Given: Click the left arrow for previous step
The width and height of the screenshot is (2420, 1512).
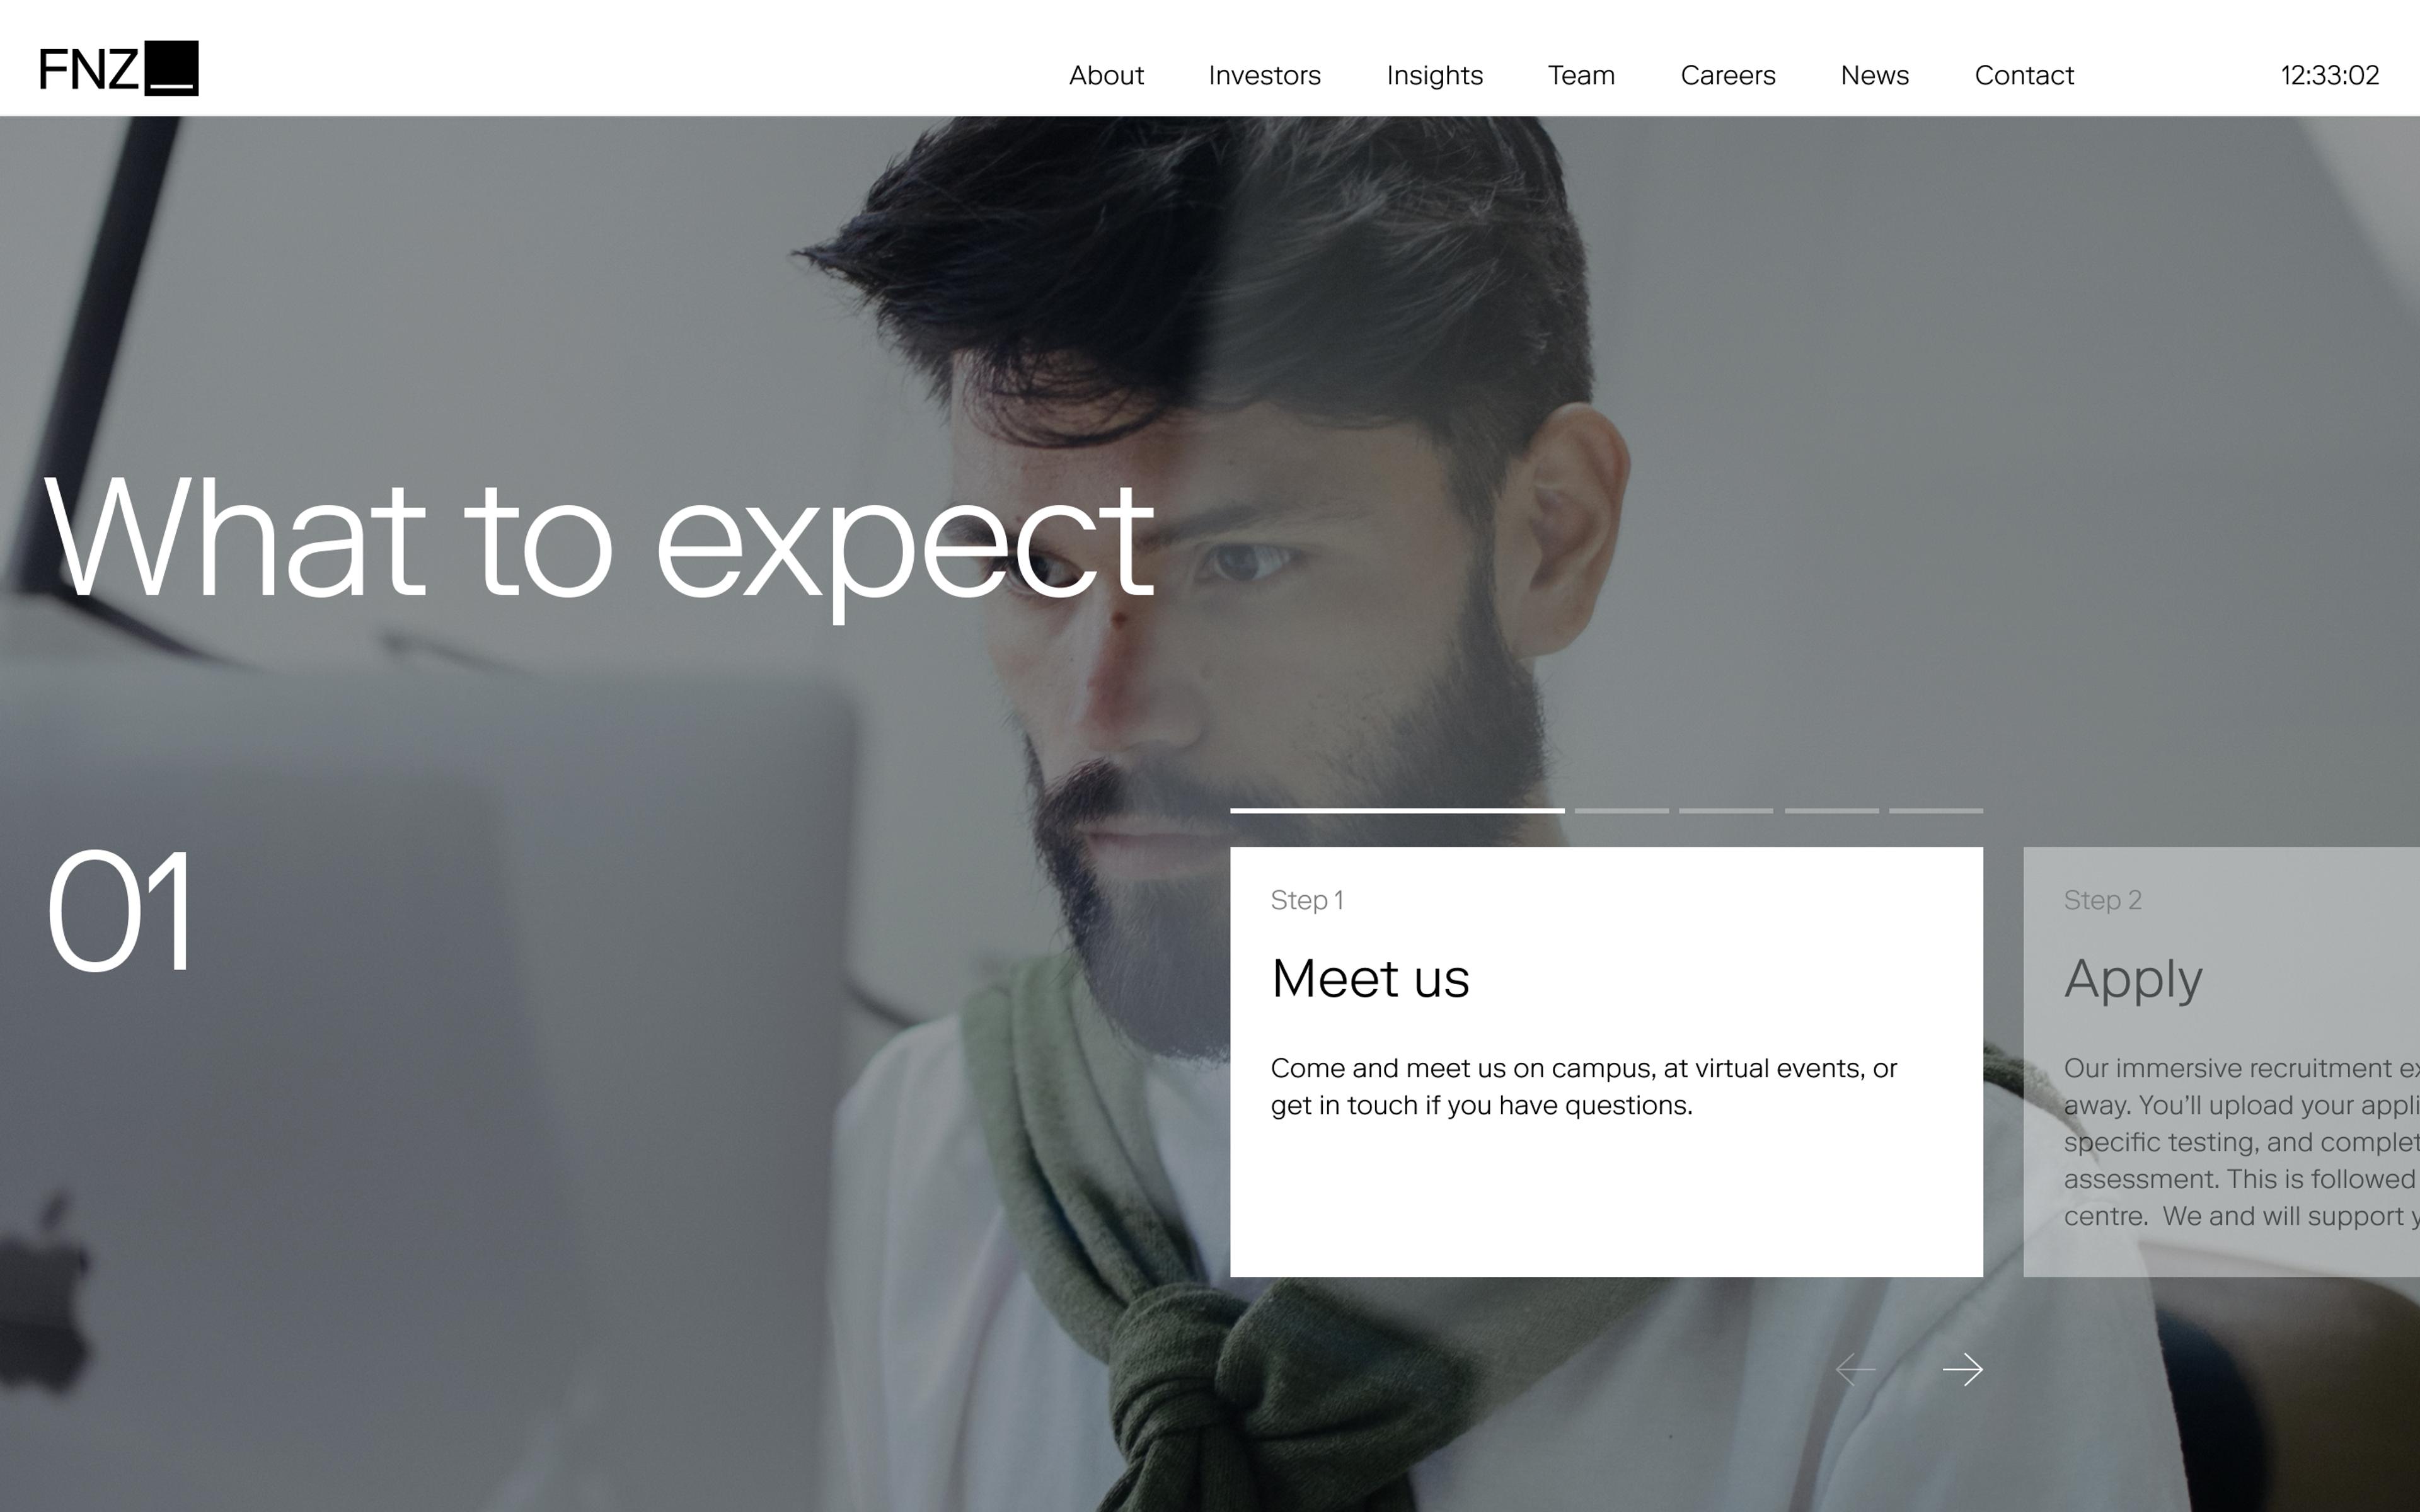Looking at the screenshot, I should click(x=1856, y=1369).
